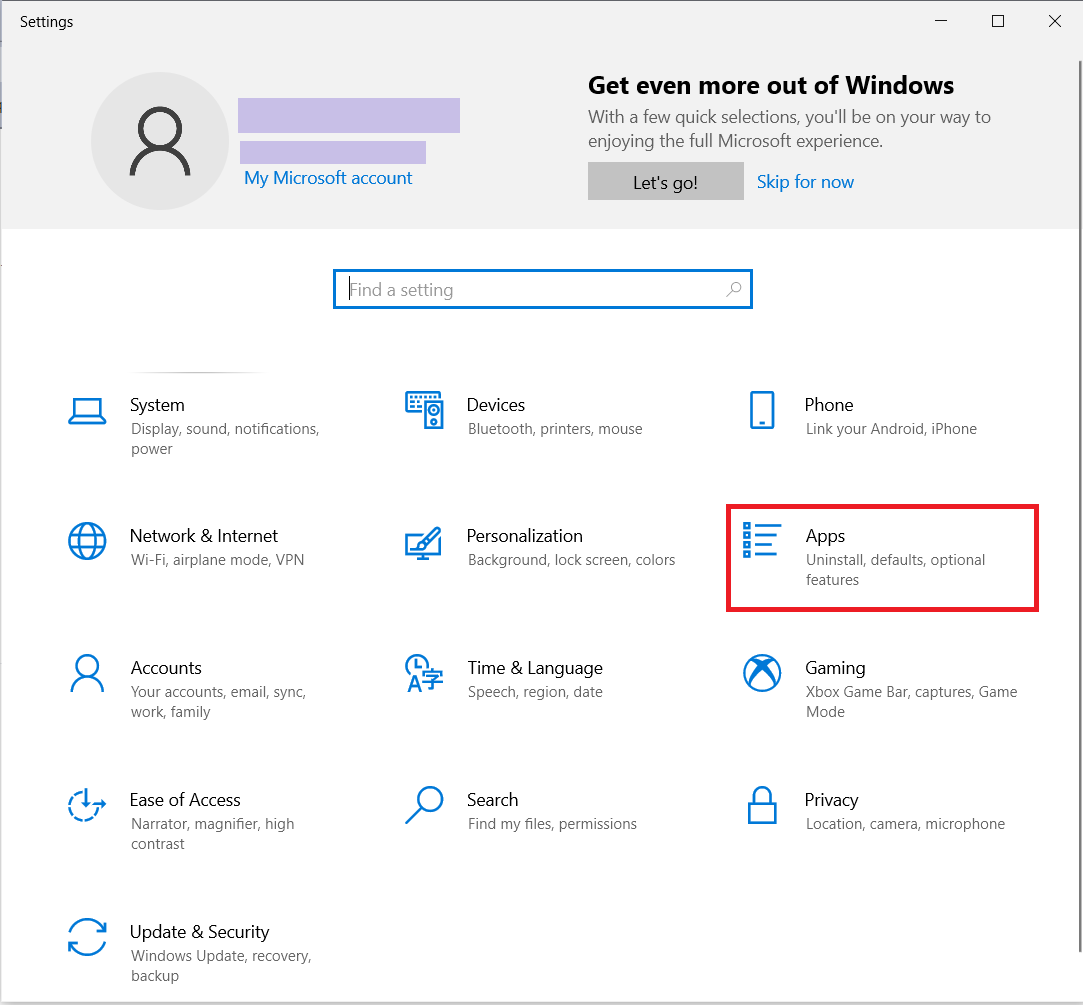Select the Devices category title
Viewport: 1083px width, 1005px height.
(496, 405)
